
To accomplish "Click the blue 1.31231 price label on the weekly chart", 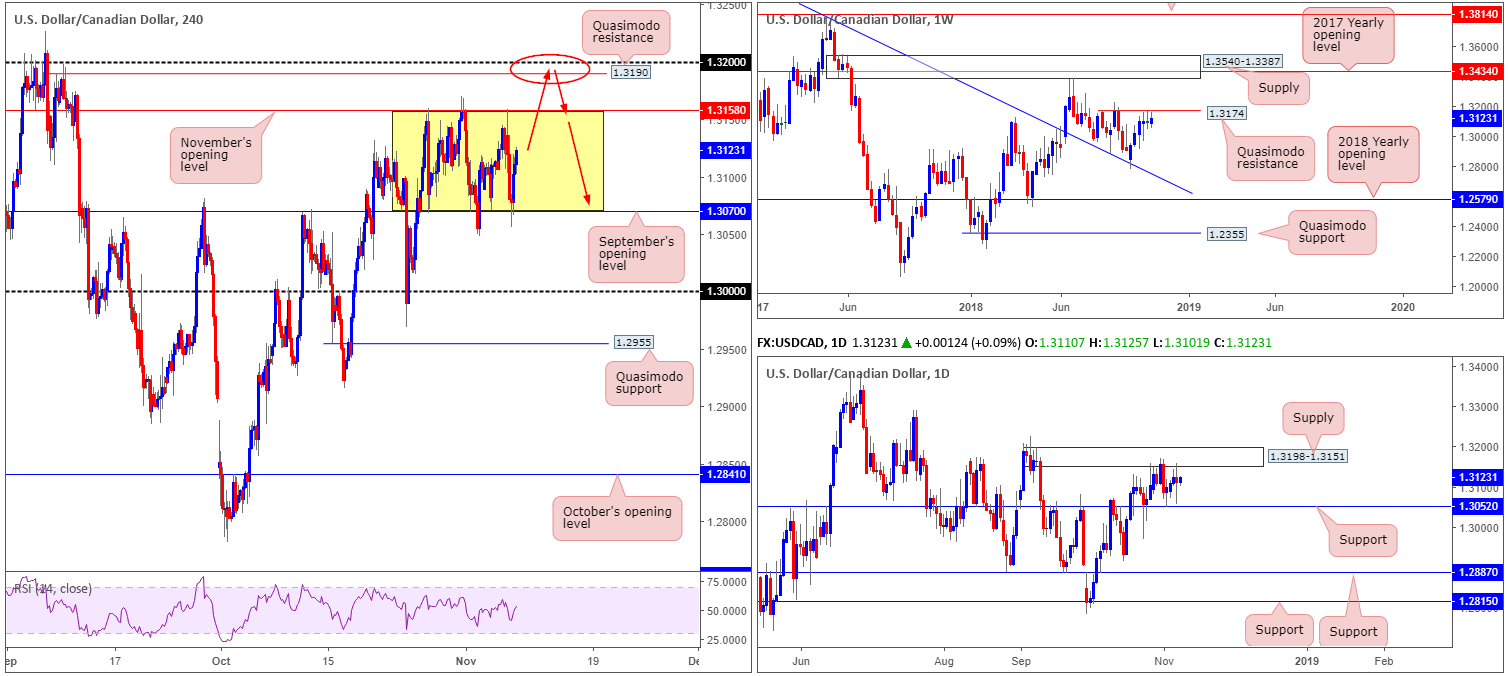I will coord(1476,118).
